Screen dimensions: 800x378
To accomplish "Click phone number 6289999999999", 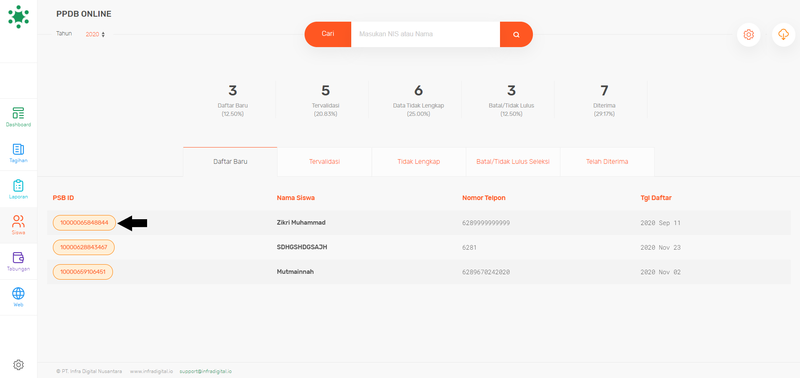I will pyautogui.click(x=486, y=223).
